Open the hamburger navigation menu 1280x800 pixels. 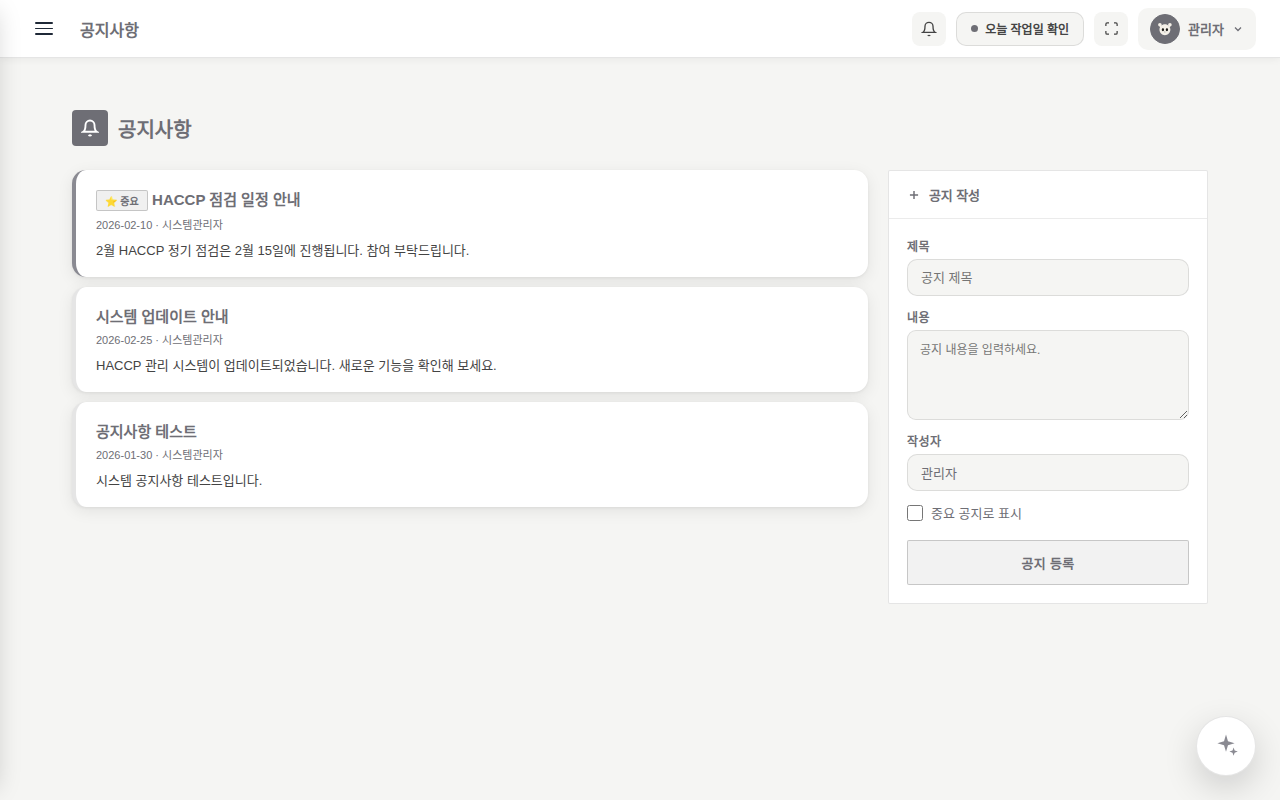[44, 29]
